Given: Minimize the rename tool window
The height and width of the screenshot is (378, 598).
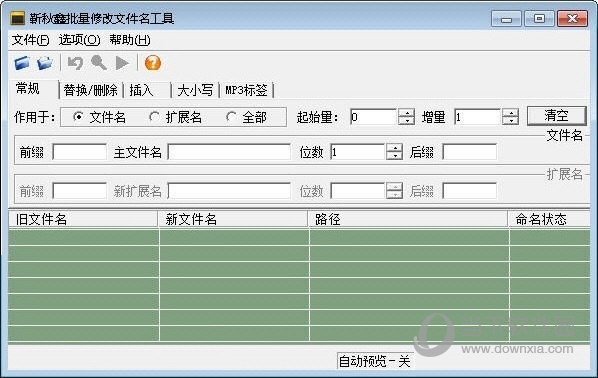Looking at the screenshot, I should point(506,19).
